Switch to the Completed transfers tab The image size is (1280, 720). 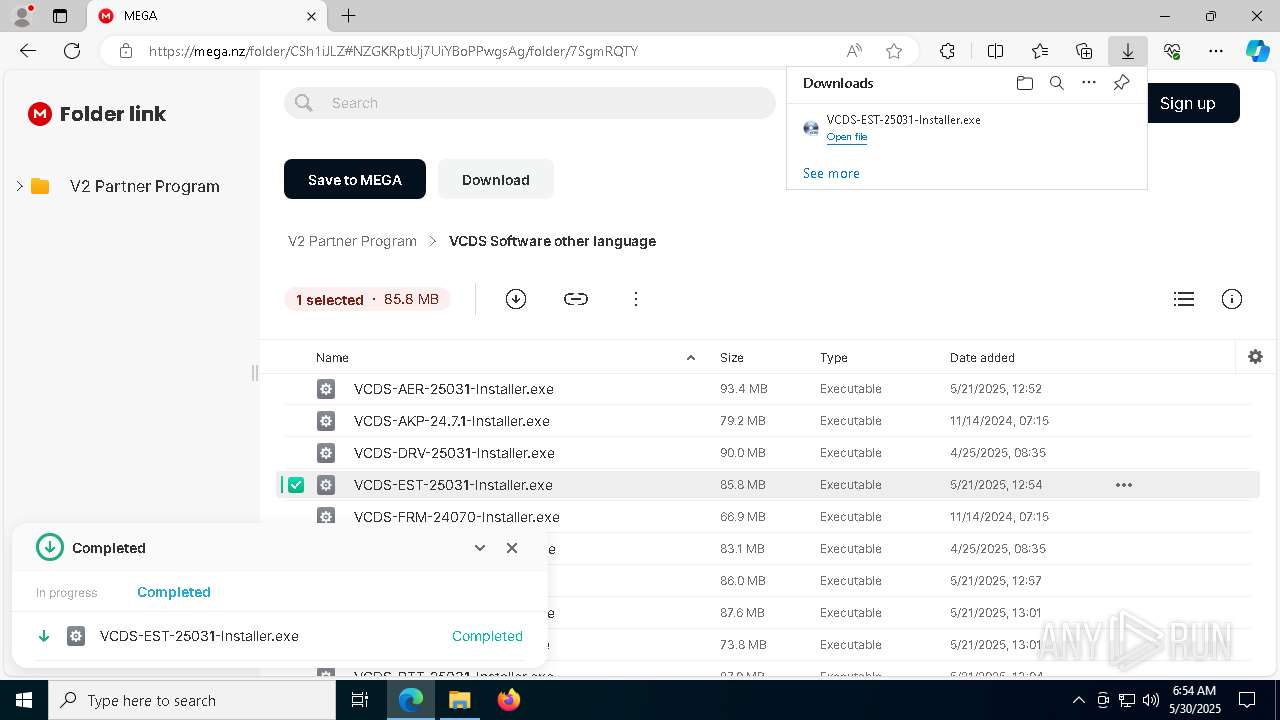[x=174, y=592]
